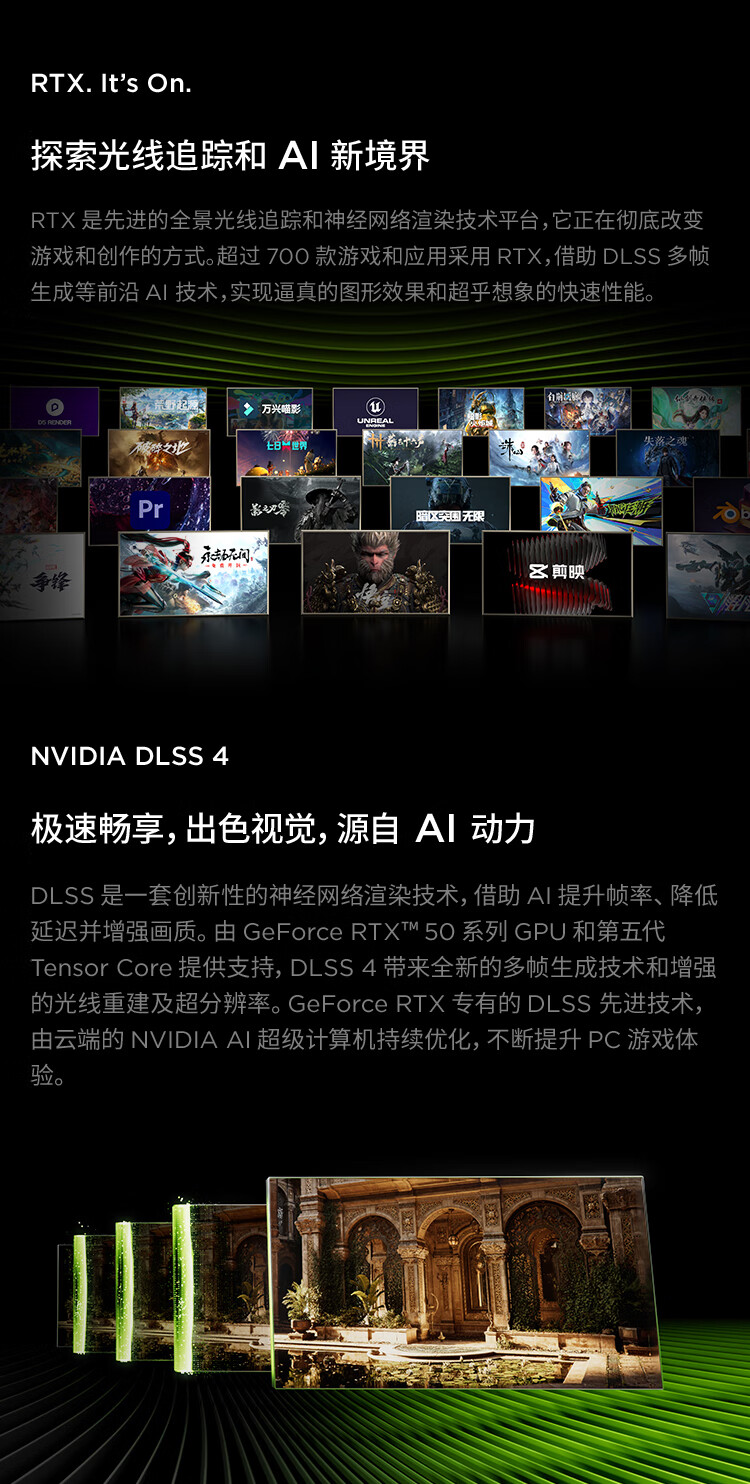Click the 剪映 CapCut logo tile
750x1484 pixels.
[x=557, y=572]
